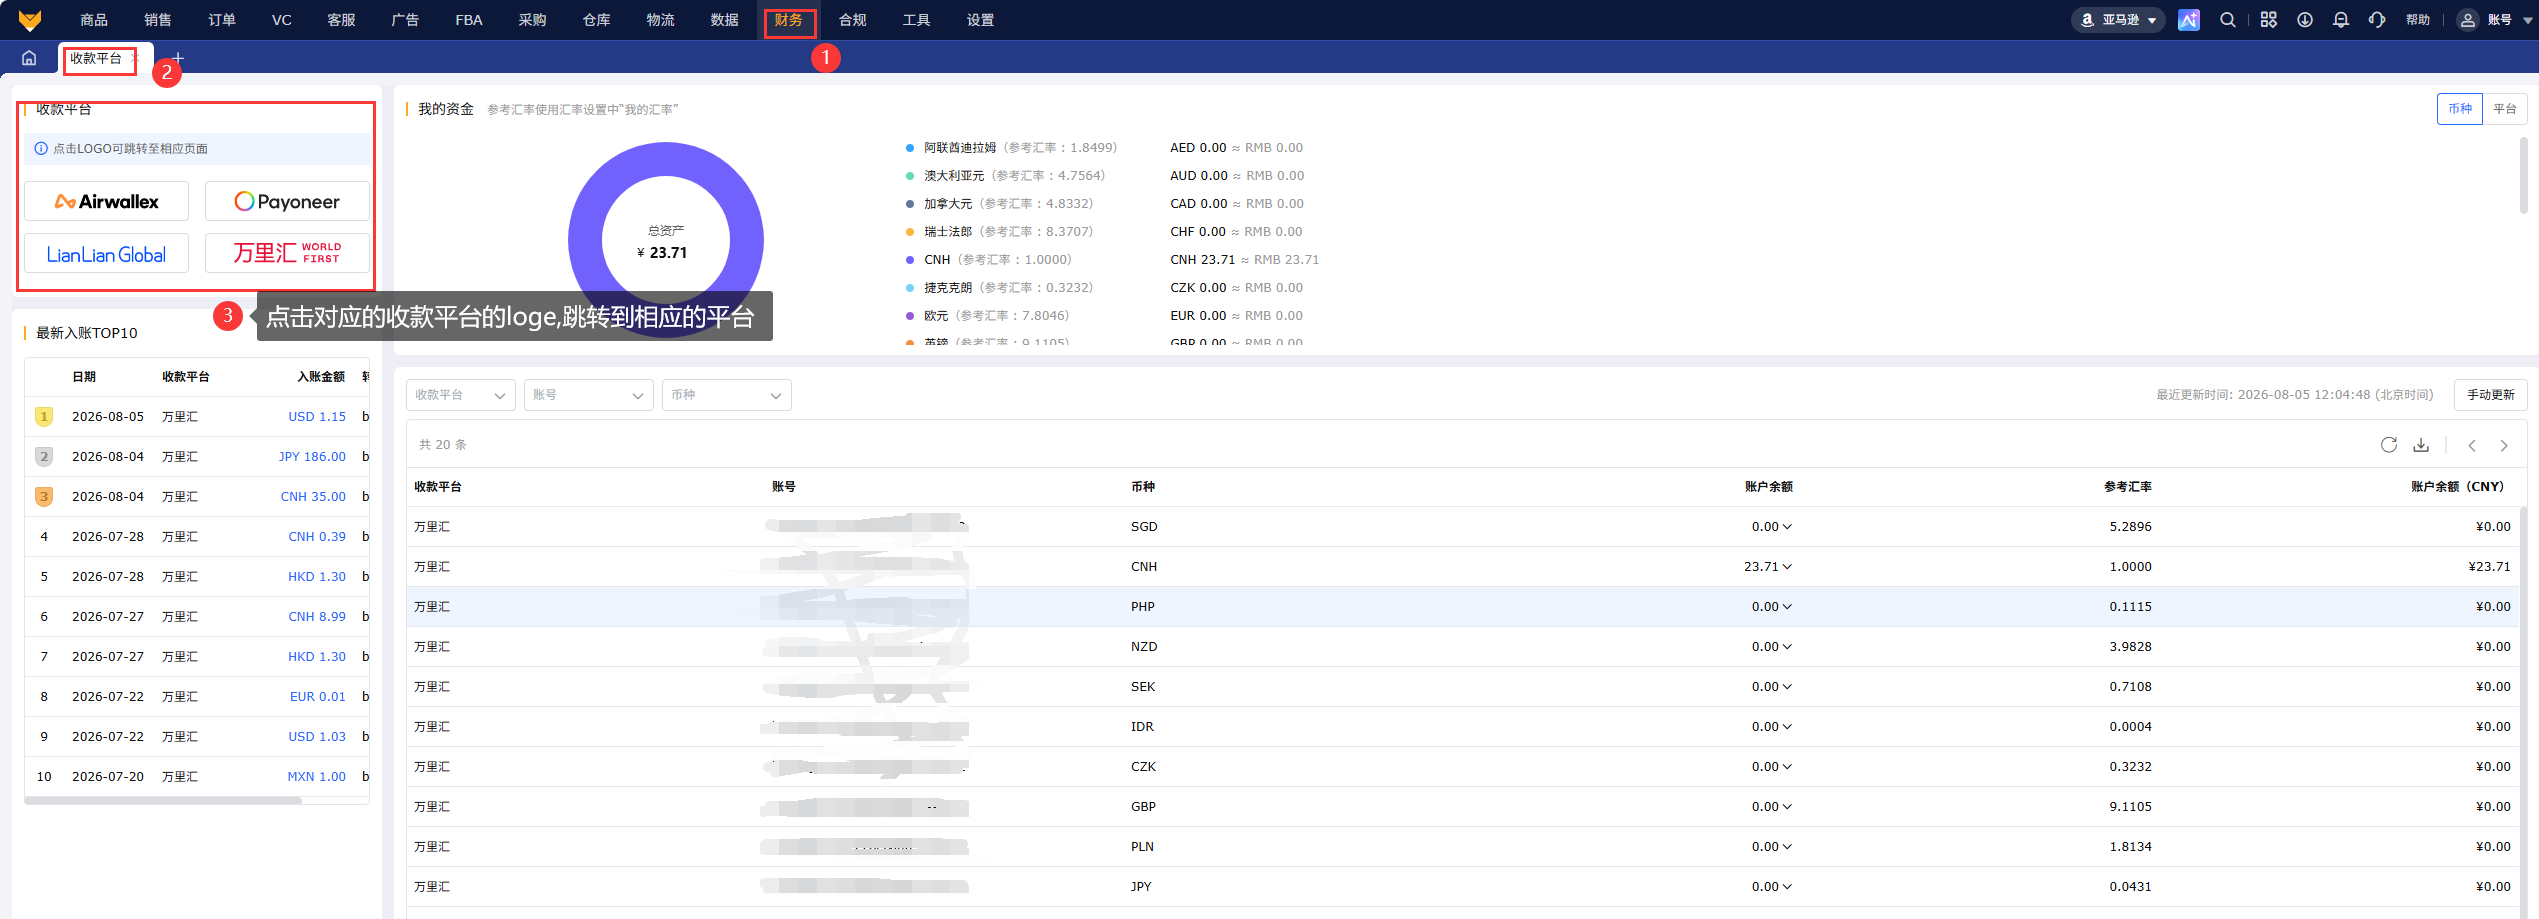This screenshot has width=2539, height=919.
Task: Open the FBA menu
Action: tap(469, 20)
